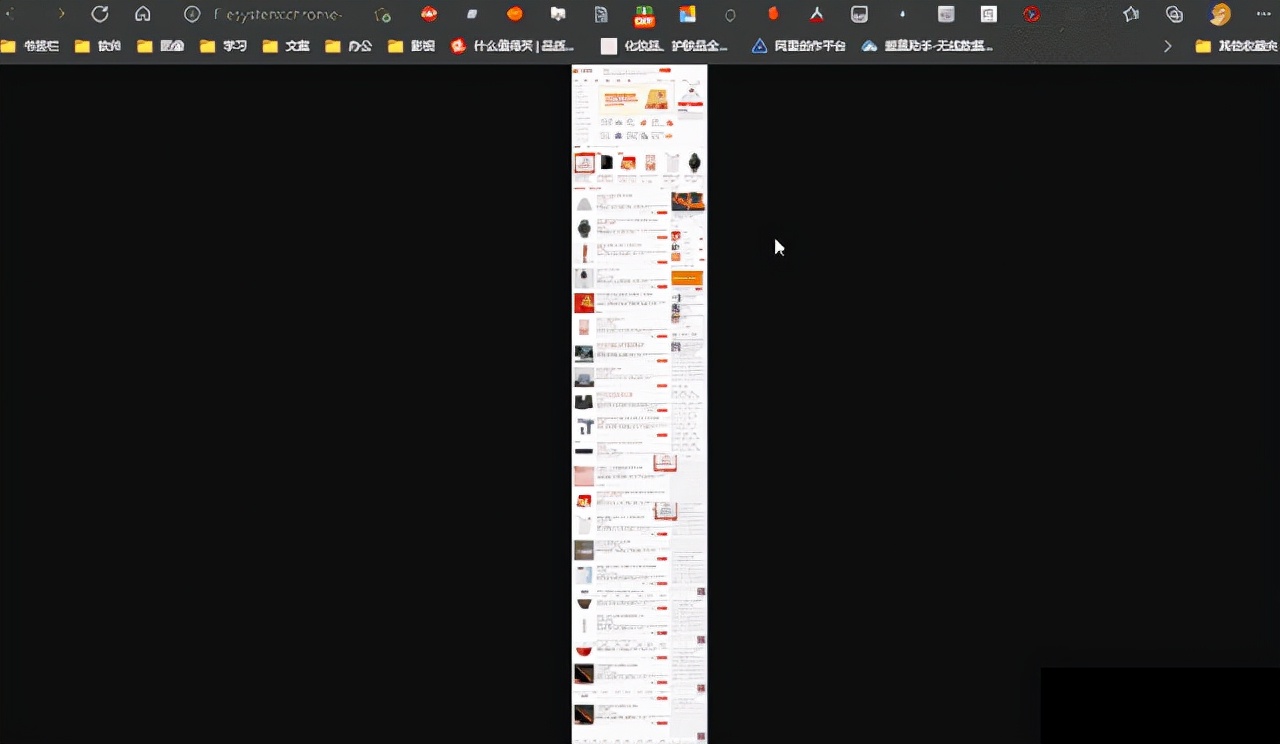Open the 化妆品、护肤品 bookmark
This screenshot has width=1280, height=744.
pyautogui.click(x=665, y=46)
